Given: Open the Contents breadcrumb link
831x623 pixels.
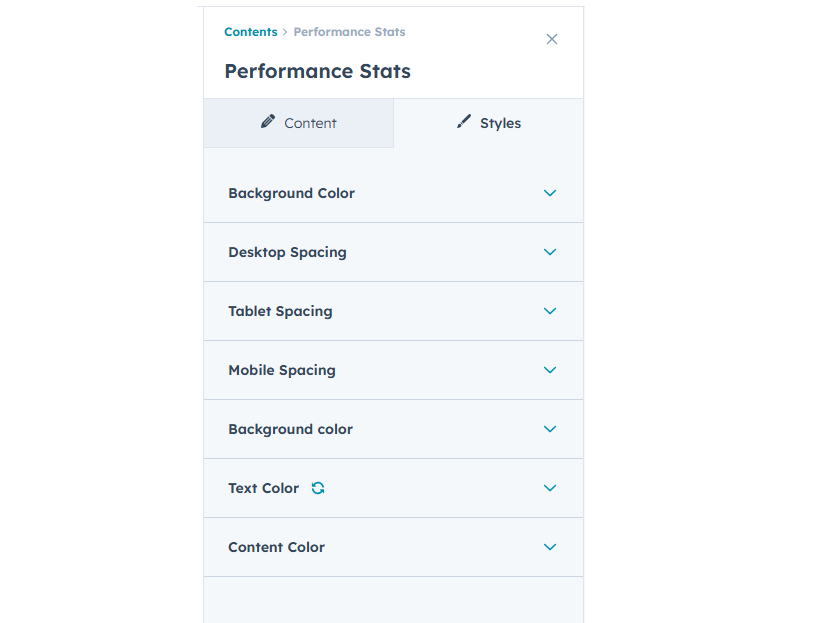Looking at the screenshot, I should (x=250, y=31).
